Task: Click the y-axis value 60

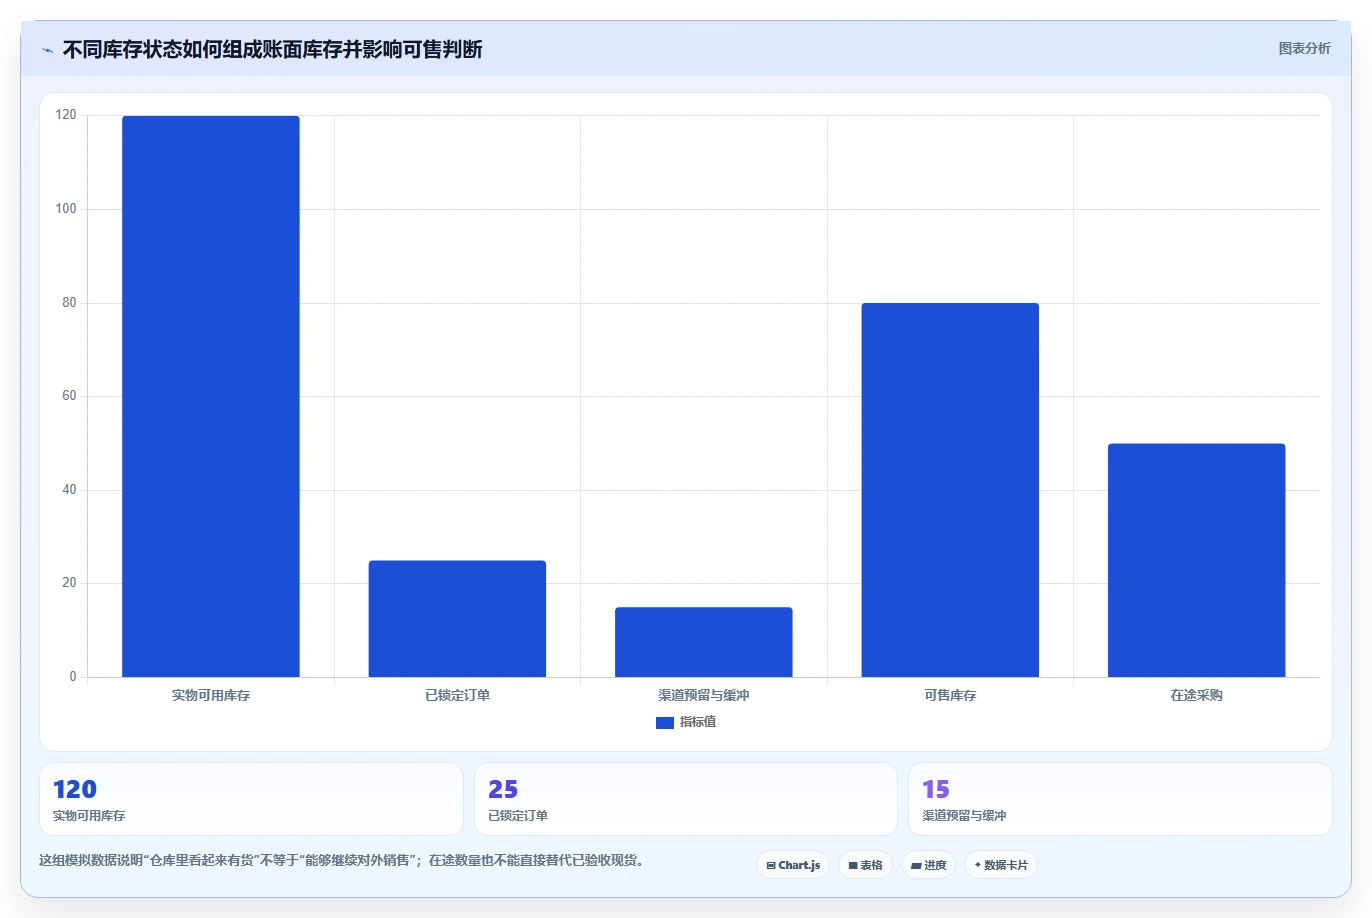Action: 69,396
